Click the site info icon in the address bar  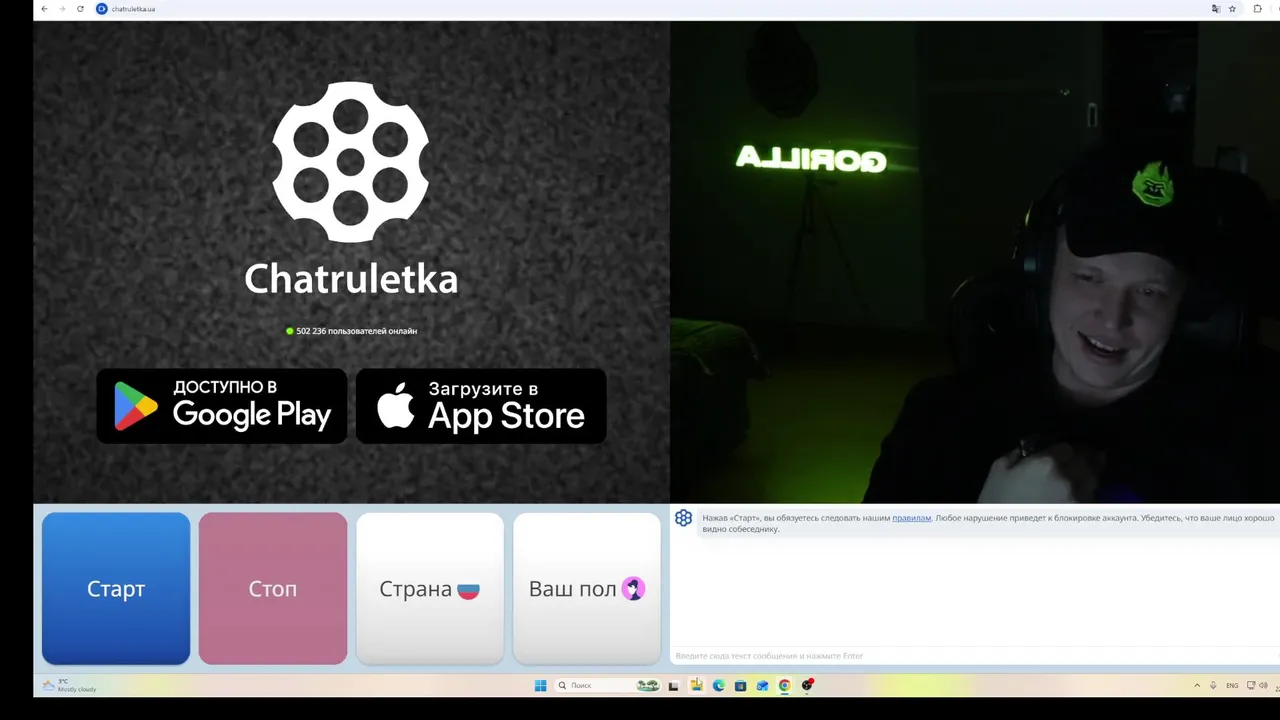coord(101,9)
